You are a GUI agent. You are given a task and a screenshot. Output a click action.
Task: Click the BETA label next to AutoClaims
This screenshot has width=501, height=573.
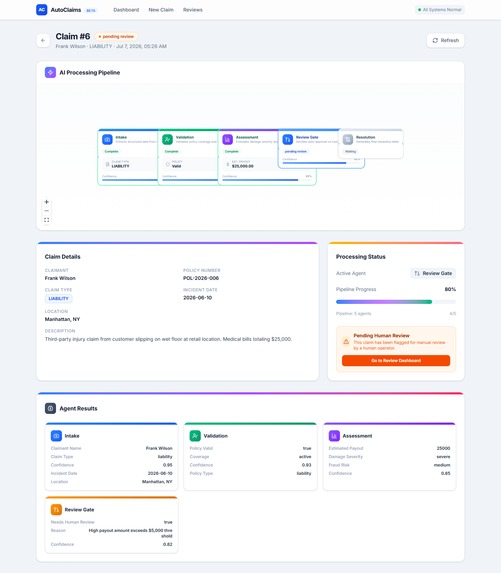tap(91, 11)
